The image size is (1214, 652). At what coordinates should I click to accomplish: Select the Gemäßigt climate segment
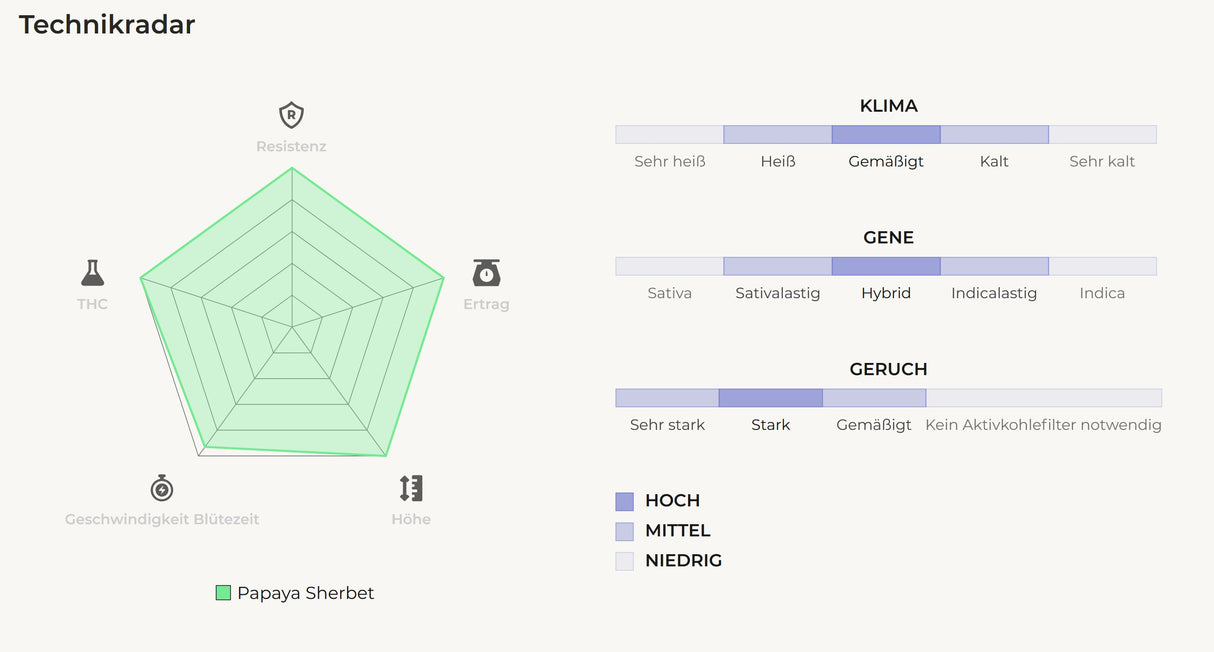tap(886, 134)
